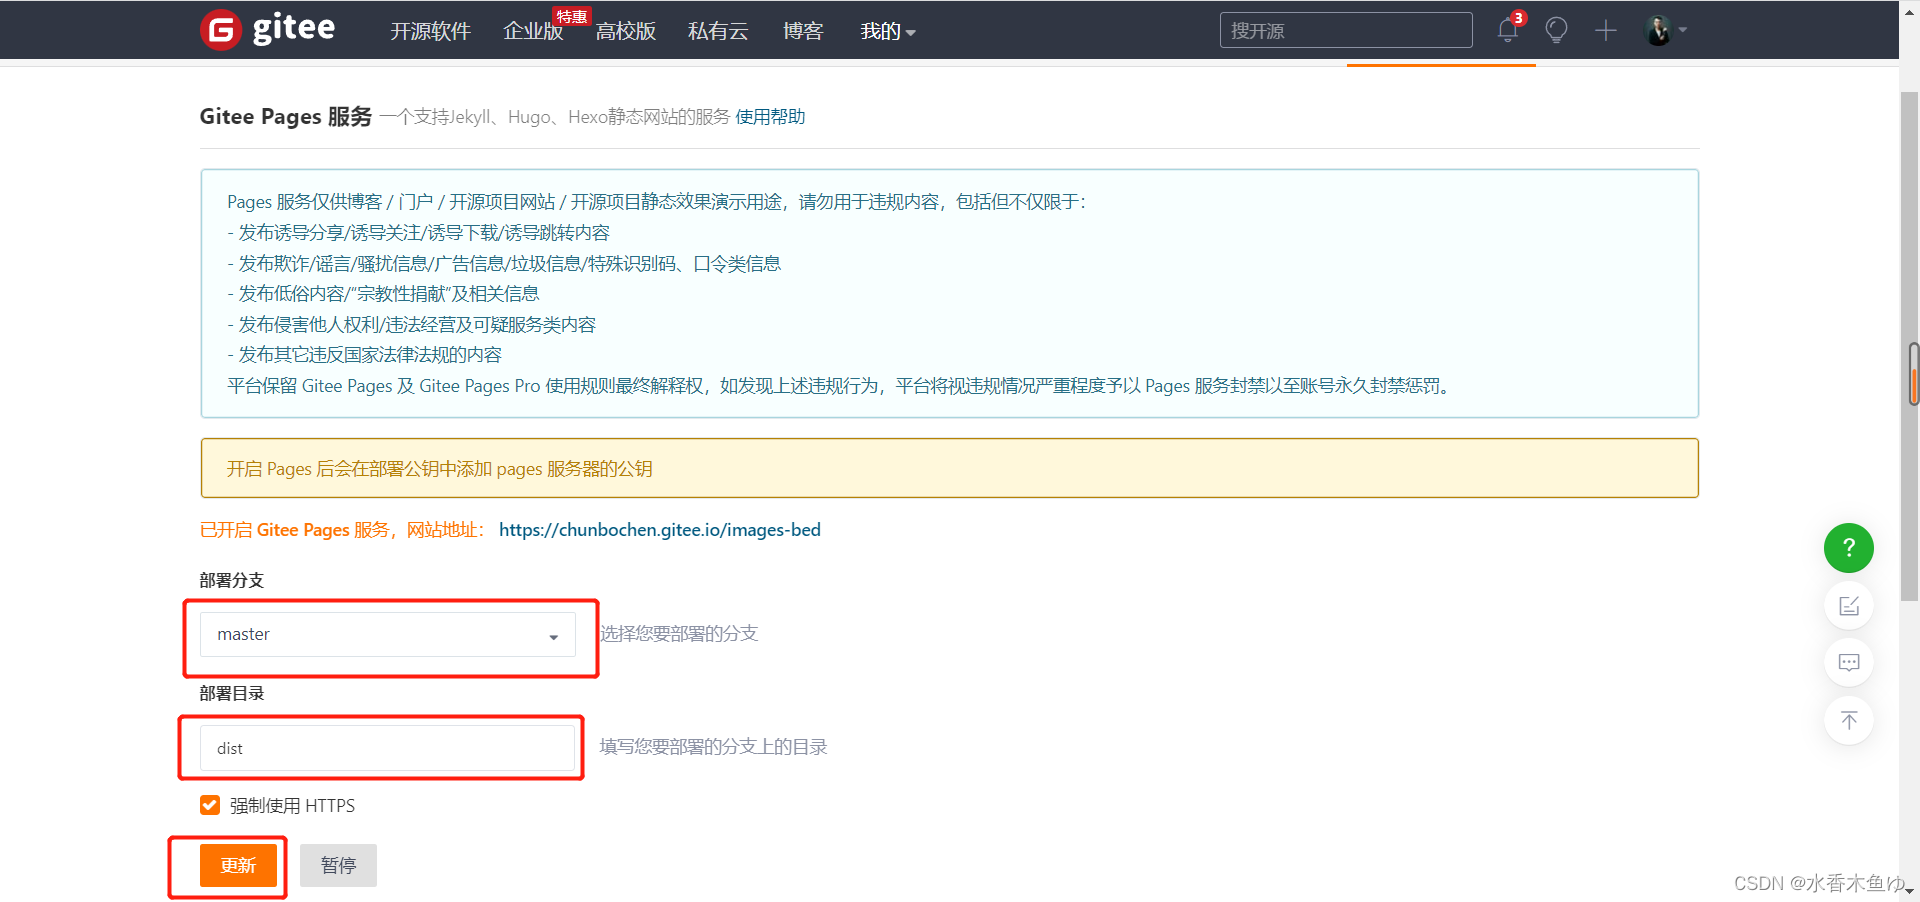Click the Gitee Pages 服务 heading

(x=286, y=117)
